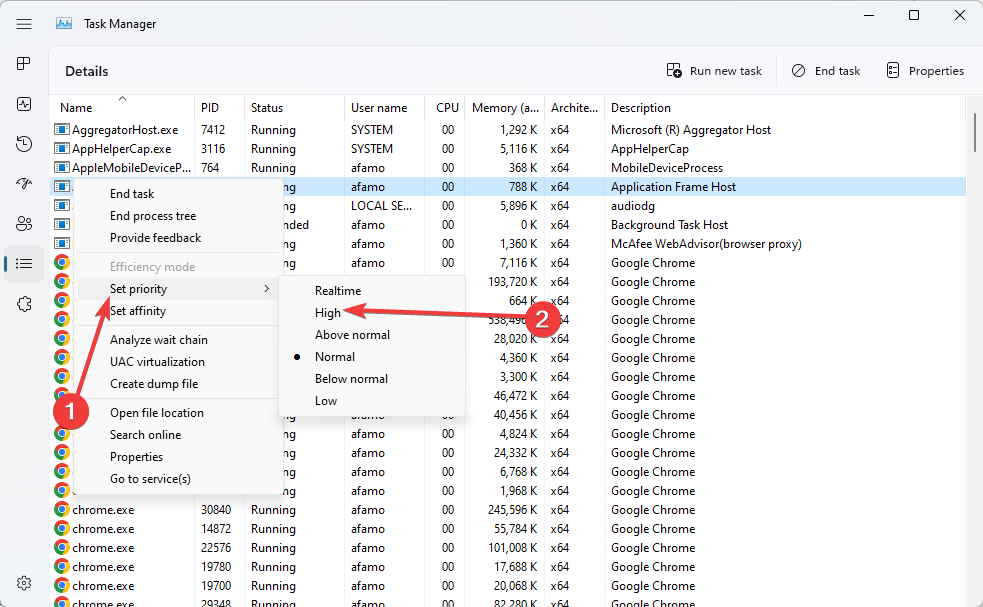The height and width of the screenshot is (607, 983).
Task: Sort by Status column header
Action: [294, 108]
